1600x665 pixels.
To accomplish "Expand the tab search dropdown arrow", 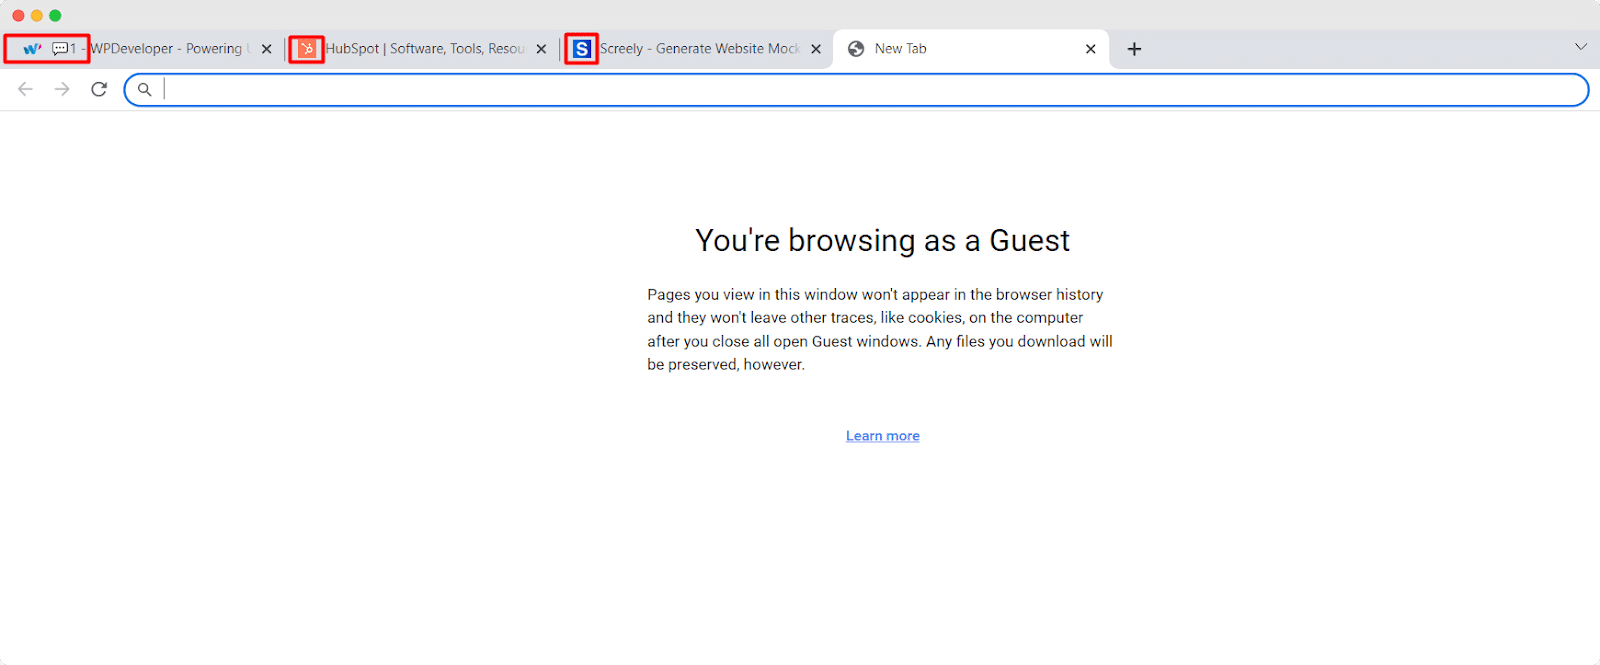I will coord(1580,47).
